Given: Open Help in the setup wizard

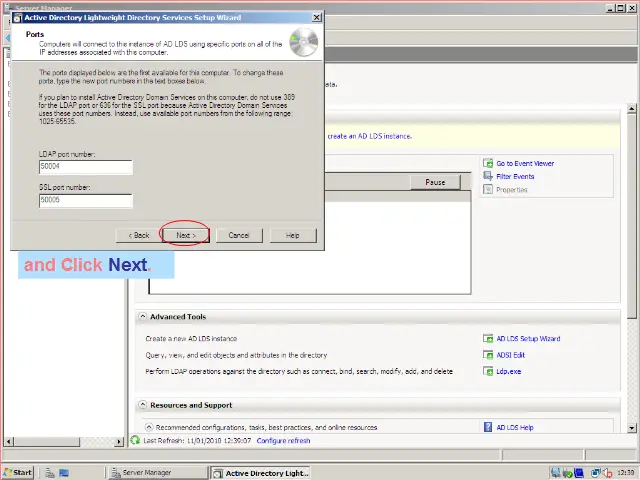Looking at the screenshot, I should point(293,236).
